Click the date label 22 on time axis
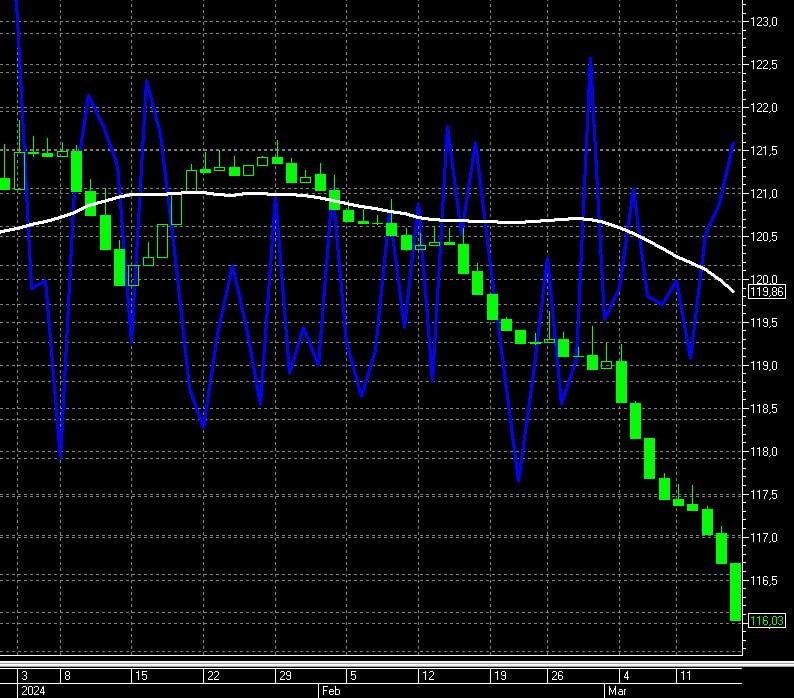794x698 pixels. point(213,676)
